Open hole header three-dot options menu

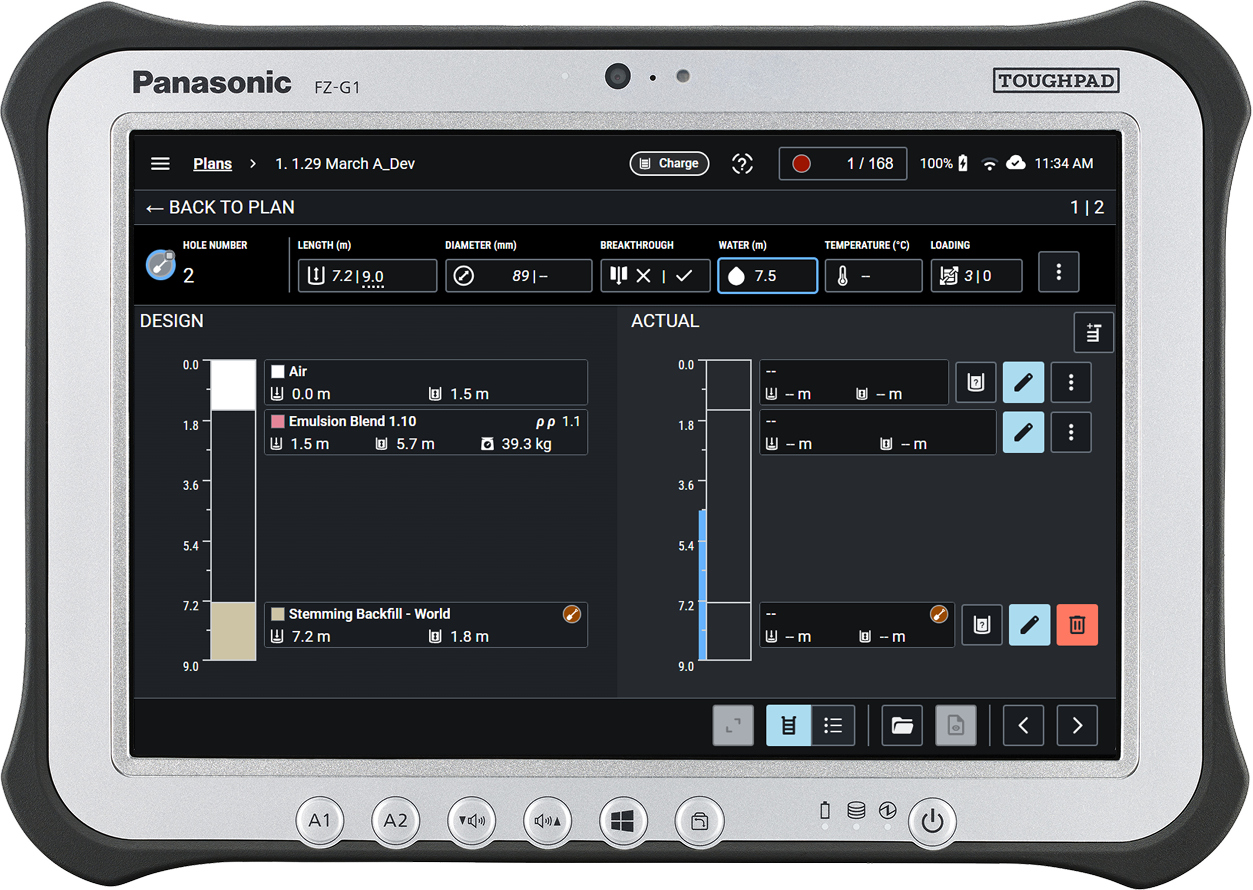click(1059, 272)
